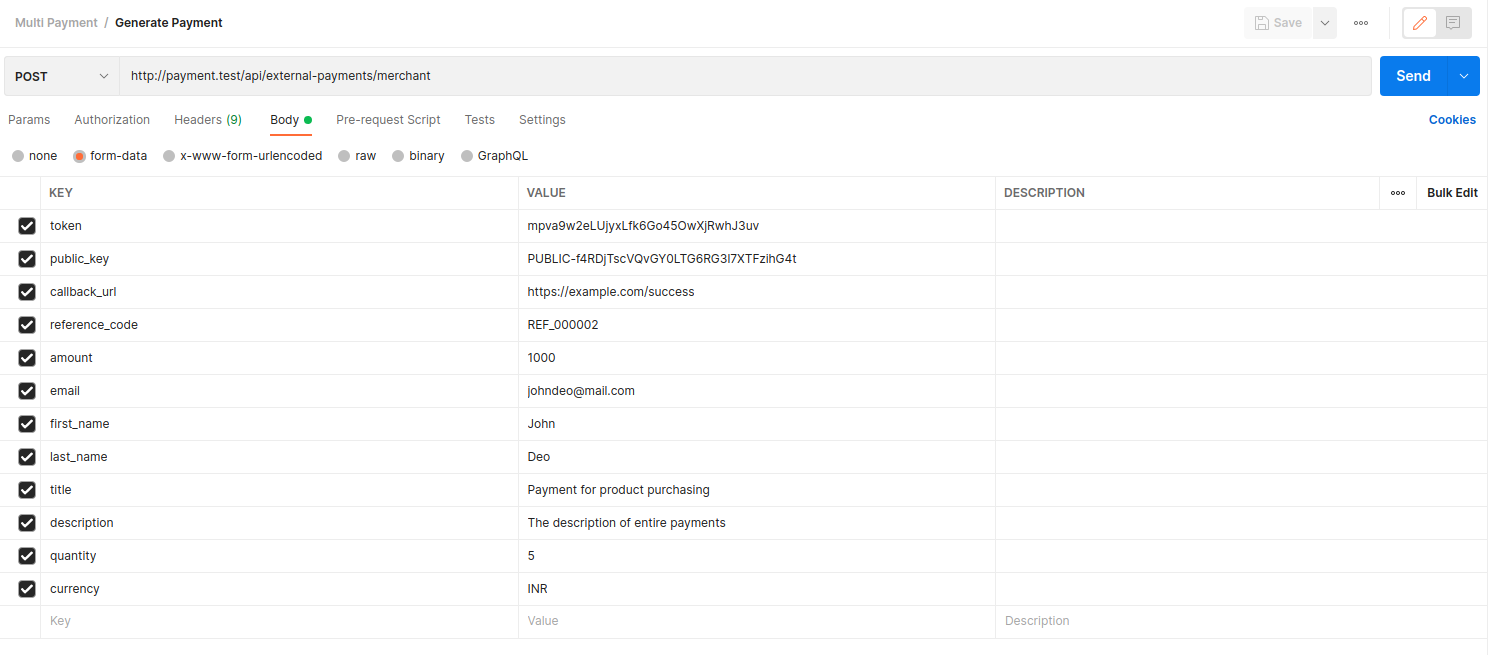The height and width of the screenshot is (655, 1492).
Task: Expand the Send button dropdown arrow
Action: pyautogui.click(x=1464, y=76)
